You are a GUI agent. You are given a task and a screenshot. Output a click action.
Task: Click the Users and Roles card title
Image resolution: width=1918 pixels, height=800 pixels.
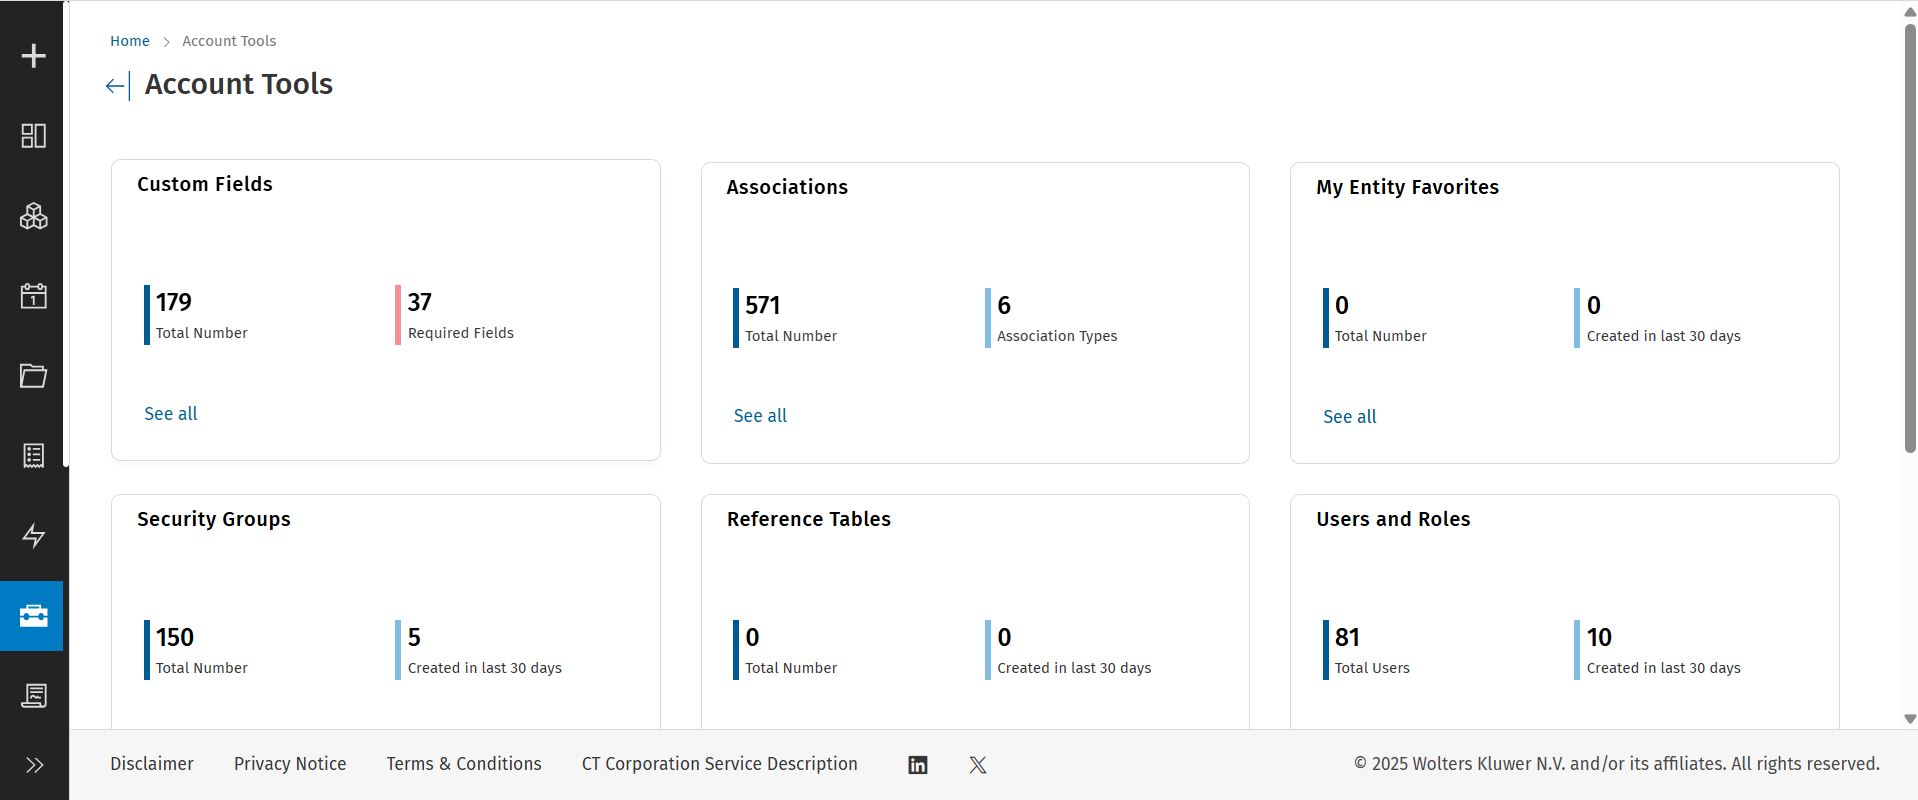click(x=1393, y=519)
